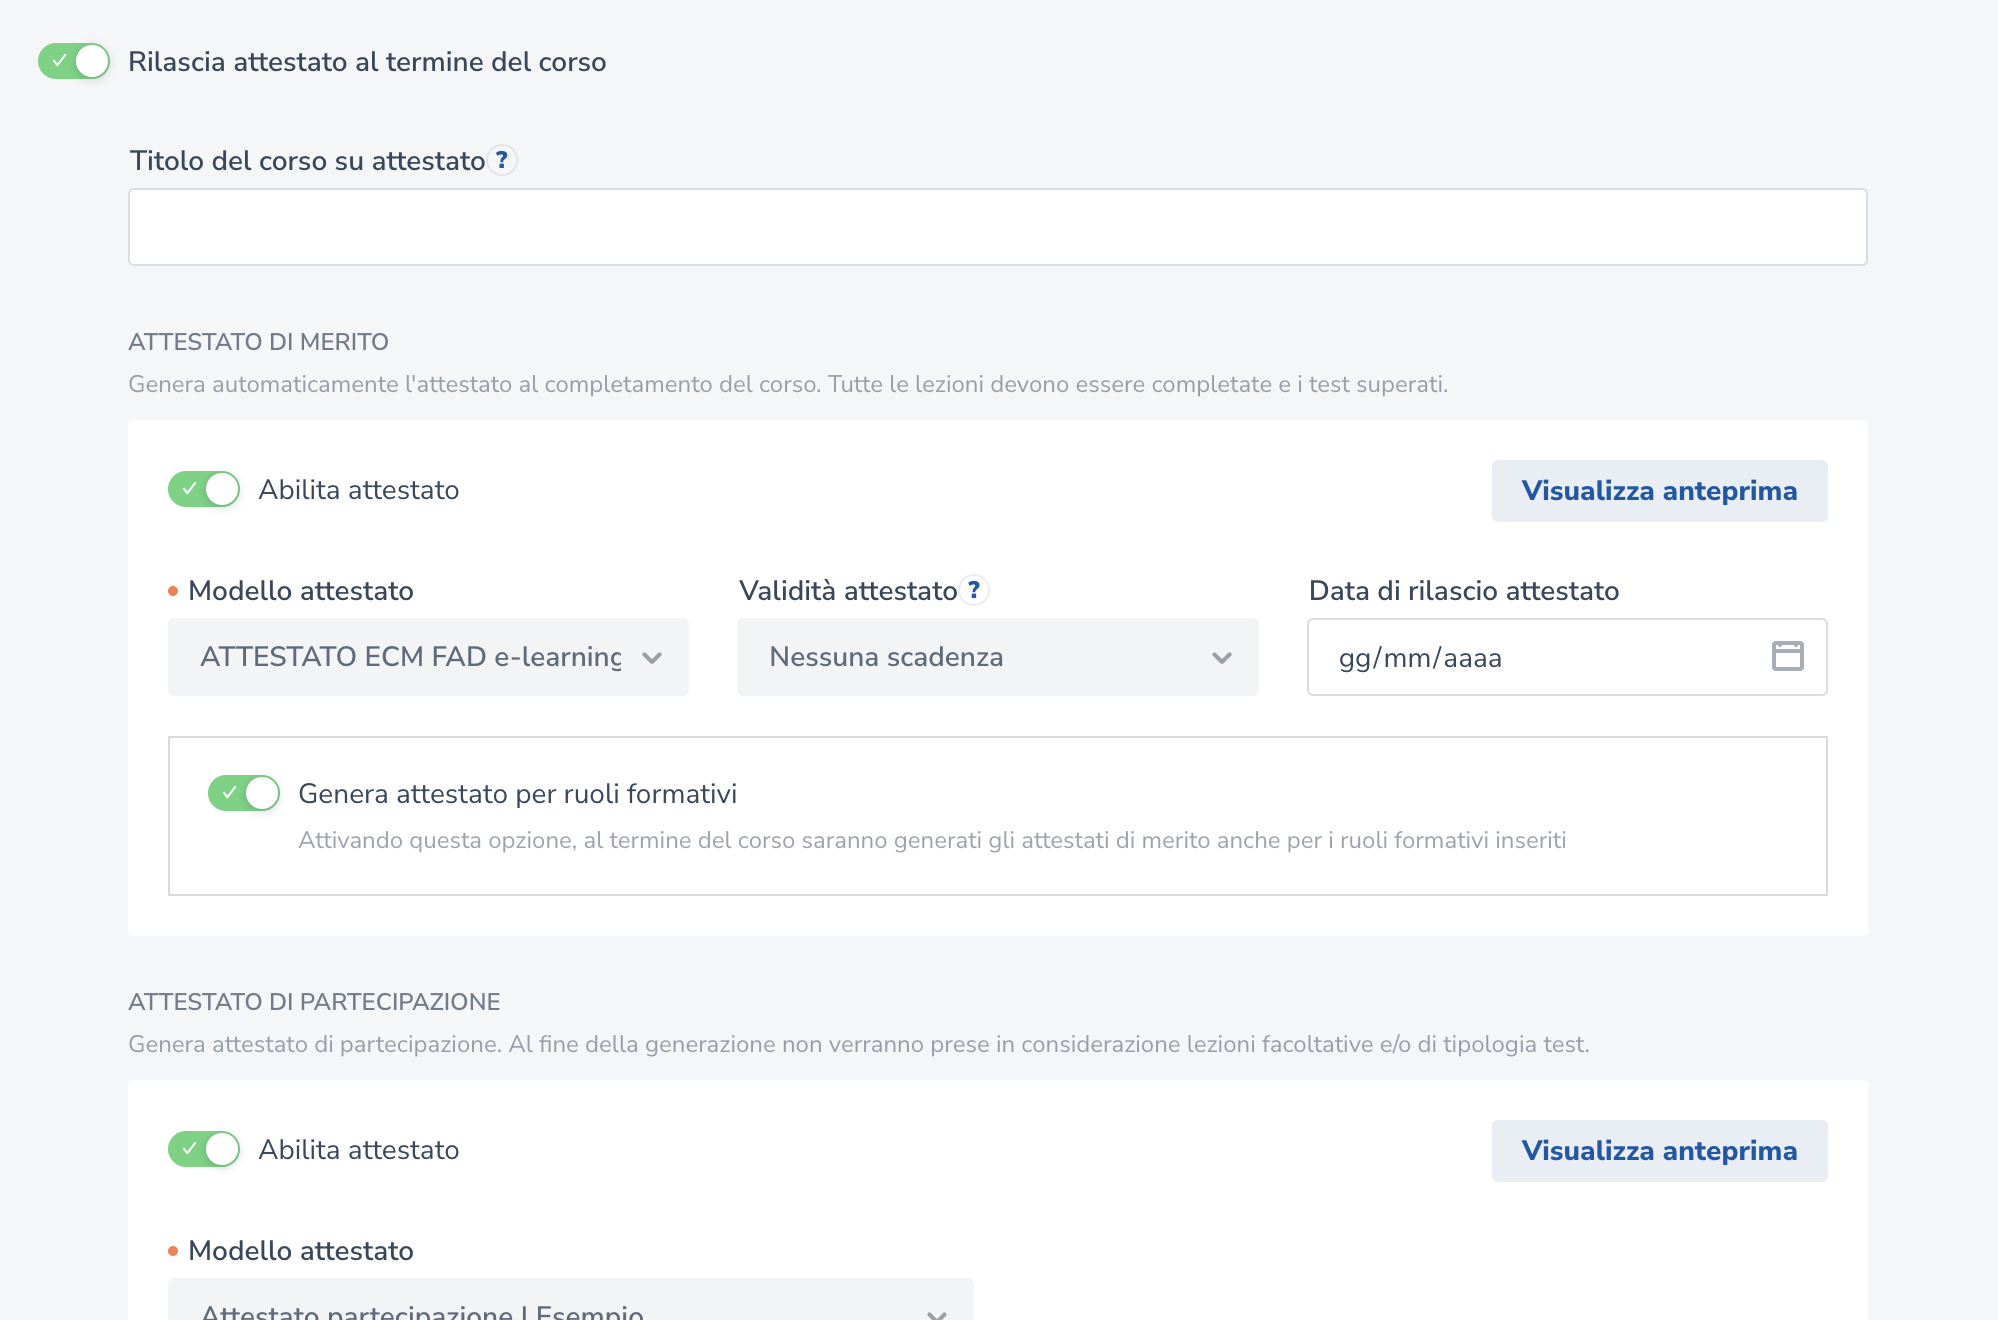Disable Abilita attestato in Attestato di merito
The height and width of the screenshot is (1320, 1998).
click(204, 489)
